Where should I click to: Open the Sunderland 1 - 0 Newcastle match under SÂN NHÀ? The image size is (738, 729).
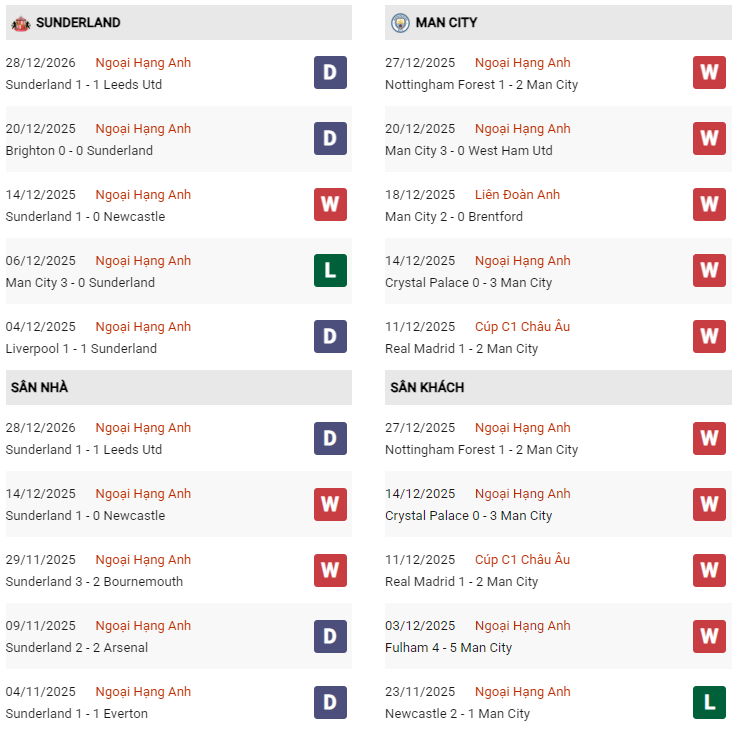point(85,516)
